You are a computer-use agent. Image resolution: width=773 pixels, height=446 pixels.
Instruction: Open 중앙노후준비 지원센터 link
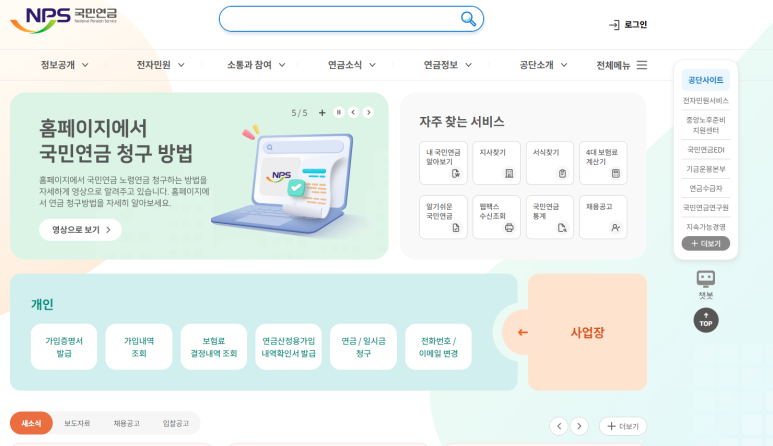point(705,125)
